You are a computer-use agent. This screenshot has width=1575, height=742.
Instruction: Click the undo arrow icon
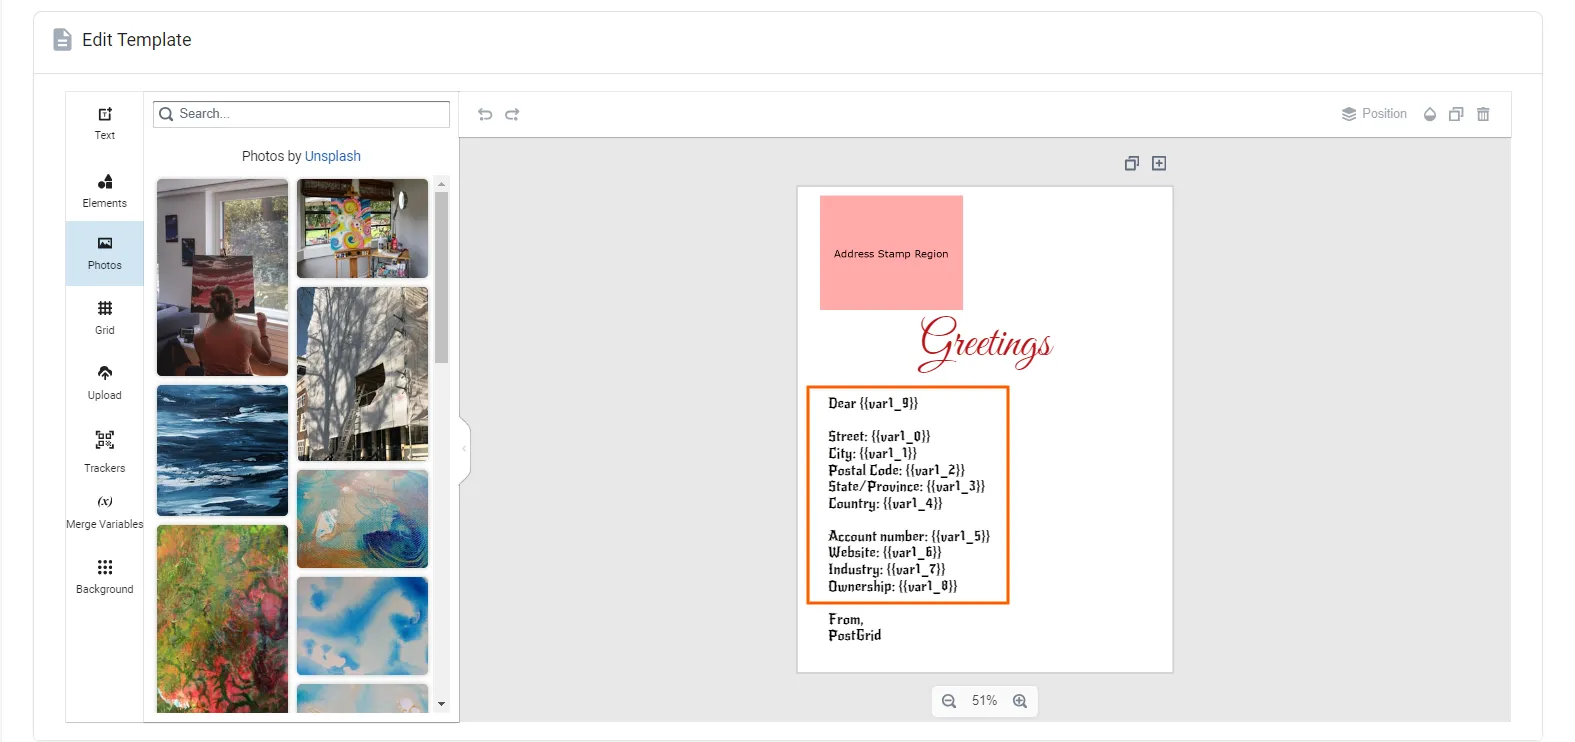485,115
